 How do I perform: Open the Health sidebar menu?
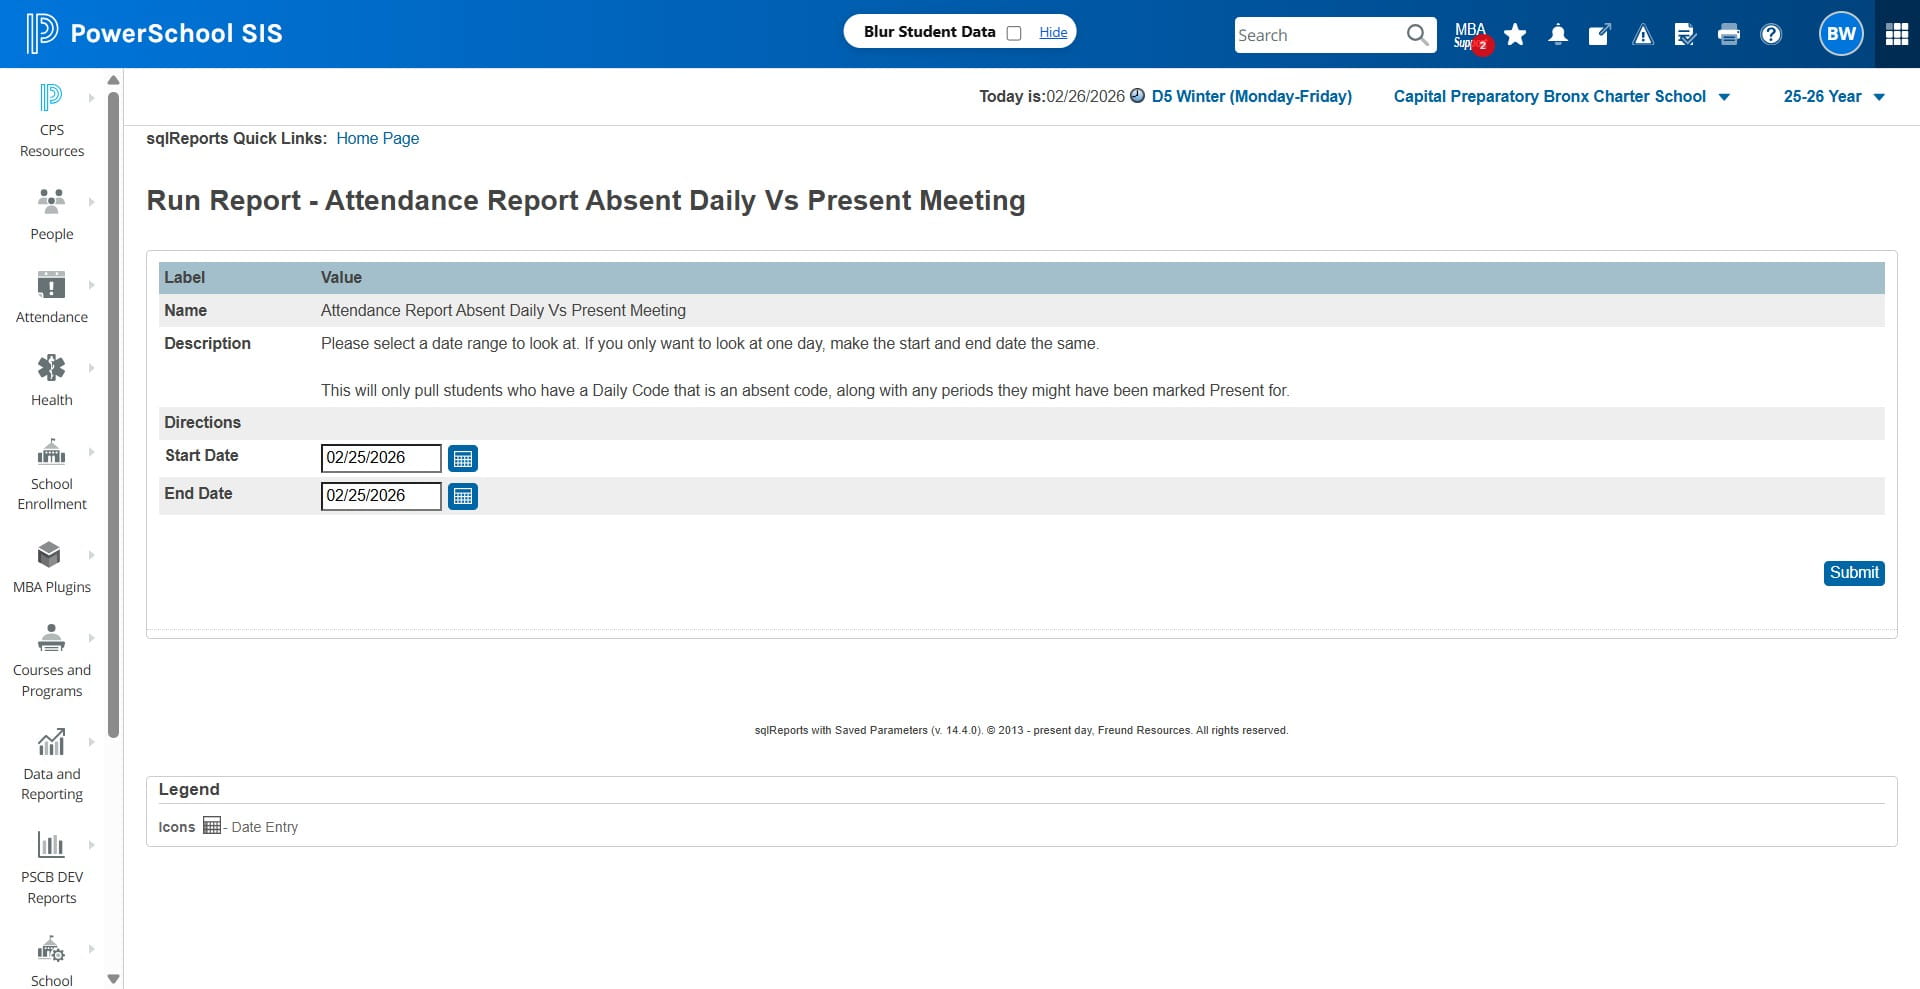click(52, 380)
